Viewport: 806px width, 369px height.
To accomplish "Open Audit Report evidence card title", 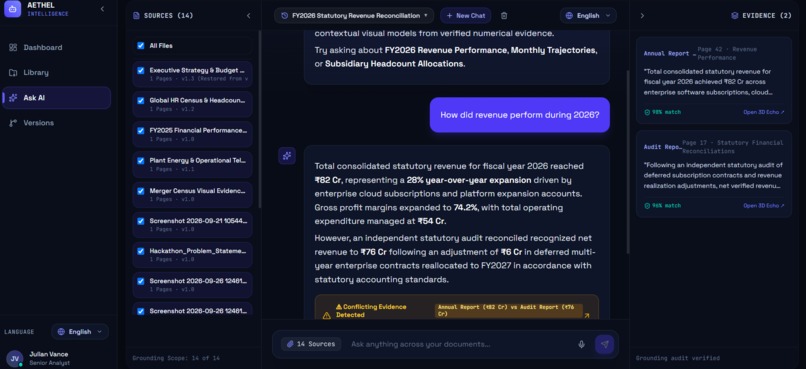I will (663, 146).
